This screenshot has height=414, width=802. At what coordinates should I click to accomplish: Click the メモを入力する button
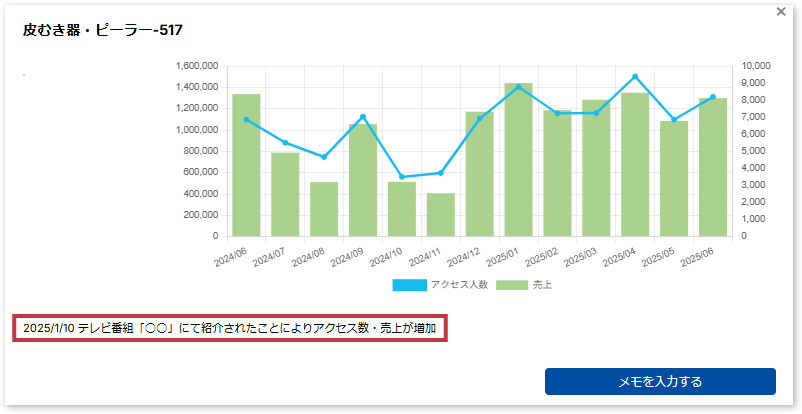point(660,381)
